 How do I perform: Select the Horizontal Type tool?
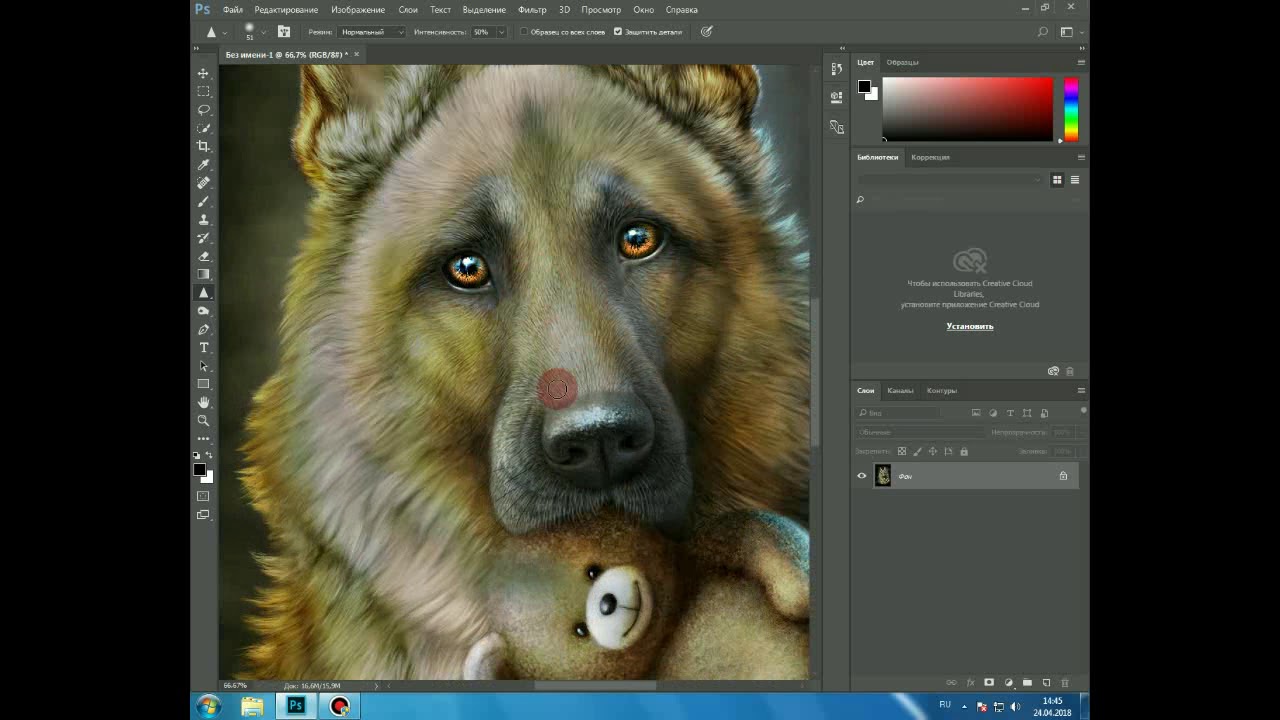coord(203,348)
